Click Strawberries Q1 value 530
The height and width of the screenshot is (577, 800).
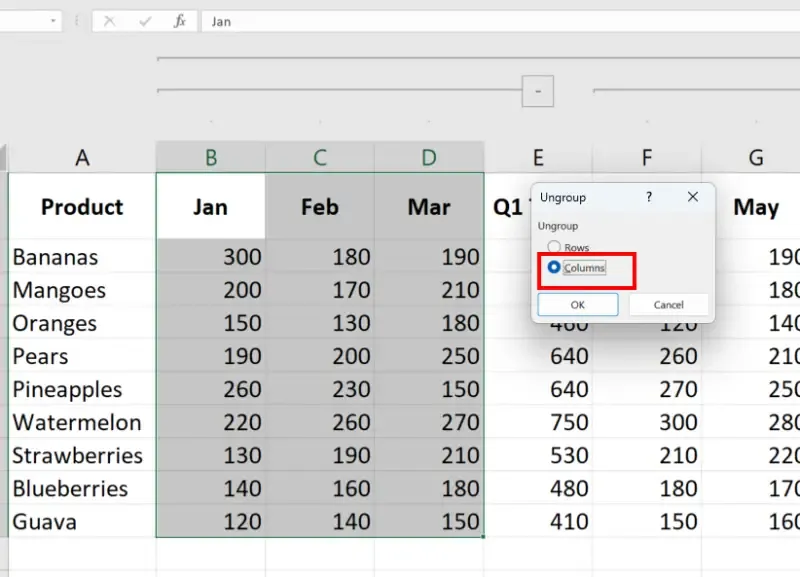(x=538, y=455)
